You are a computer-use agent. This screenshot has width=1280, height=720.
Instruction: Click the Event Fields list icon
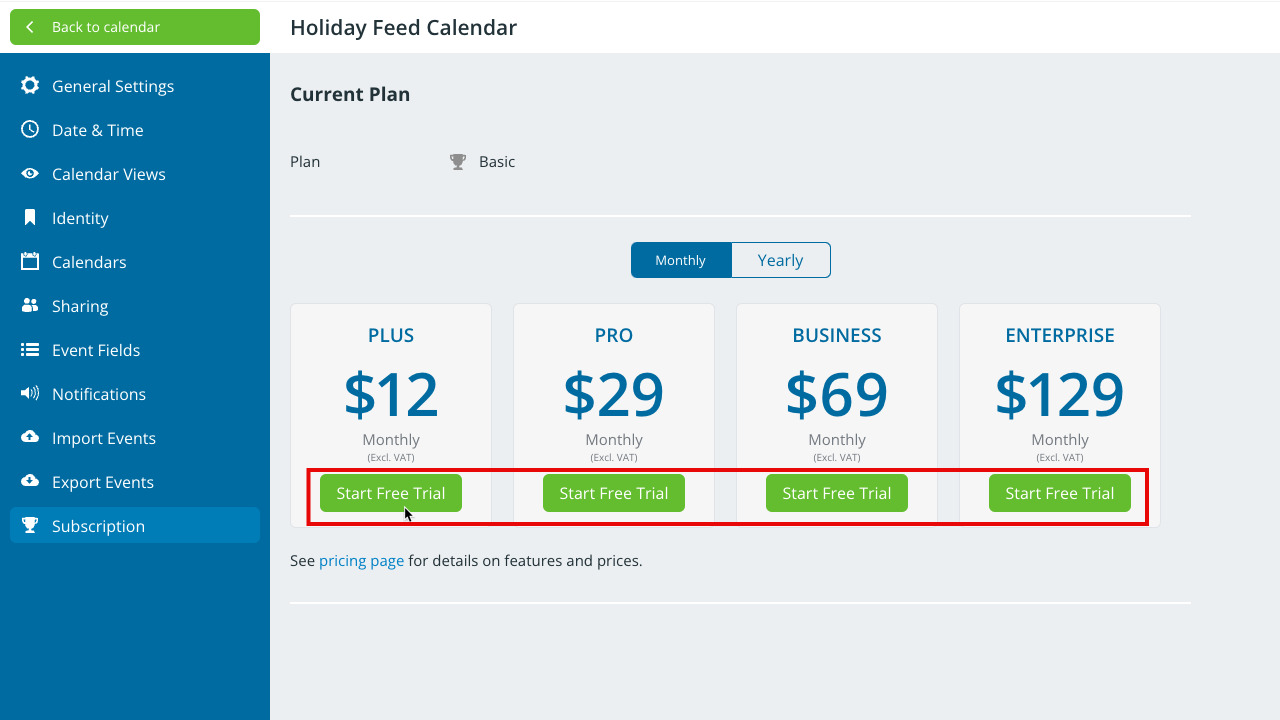point(30,350)
